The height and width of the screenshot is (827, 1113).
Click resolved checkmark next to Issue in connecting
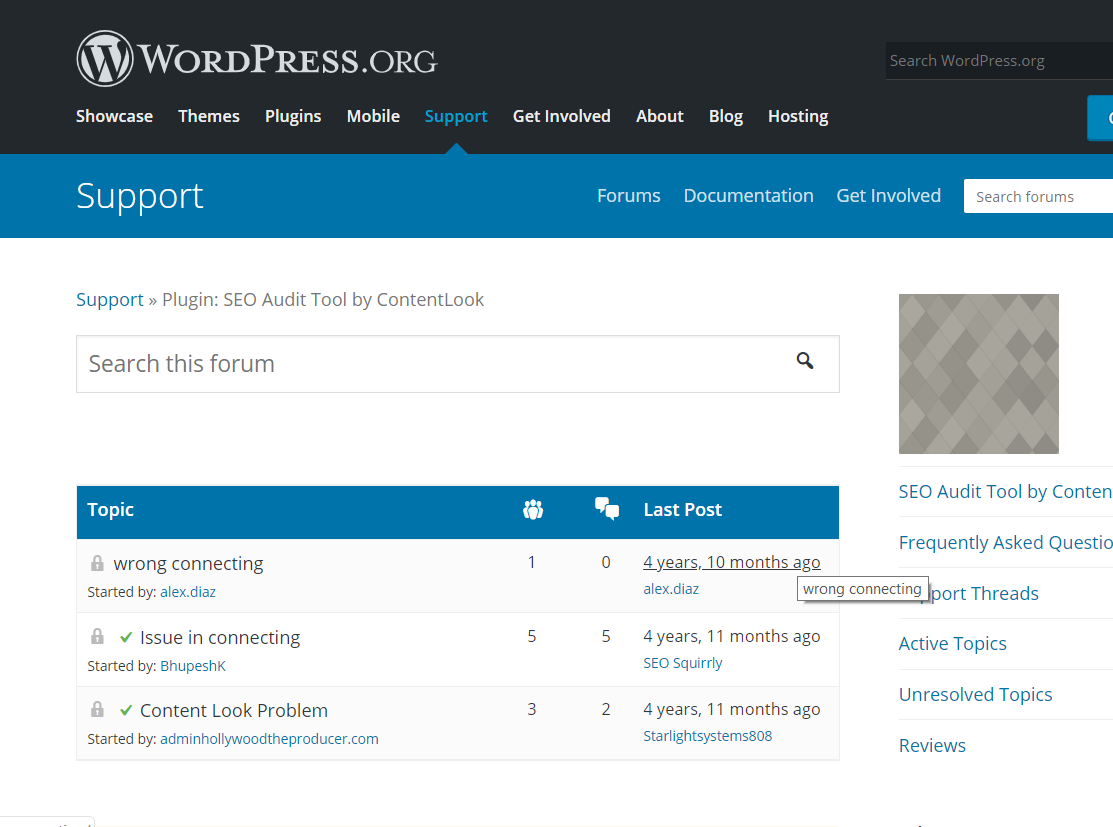tap(126, 637)
